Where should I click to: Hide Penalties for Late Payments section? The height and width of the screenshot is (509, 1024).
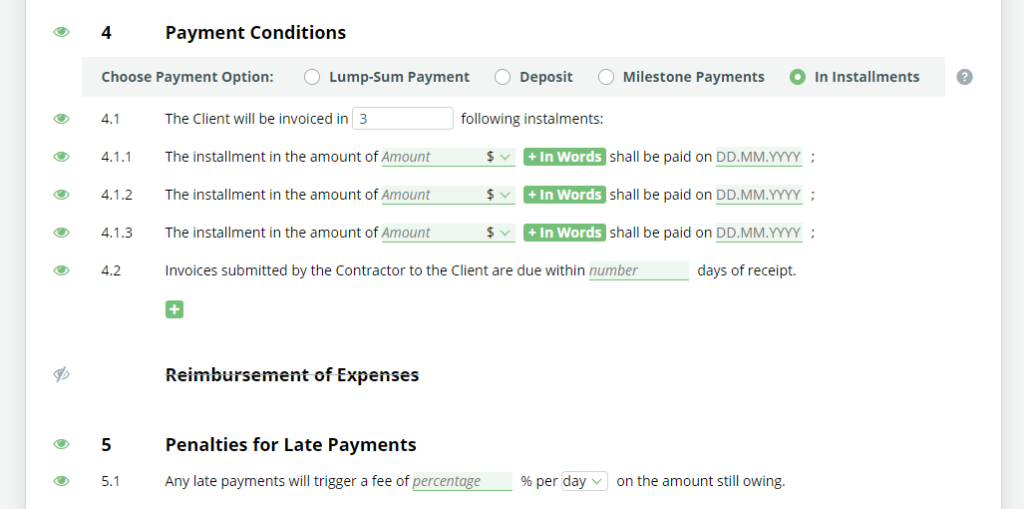tap(61, 444)
